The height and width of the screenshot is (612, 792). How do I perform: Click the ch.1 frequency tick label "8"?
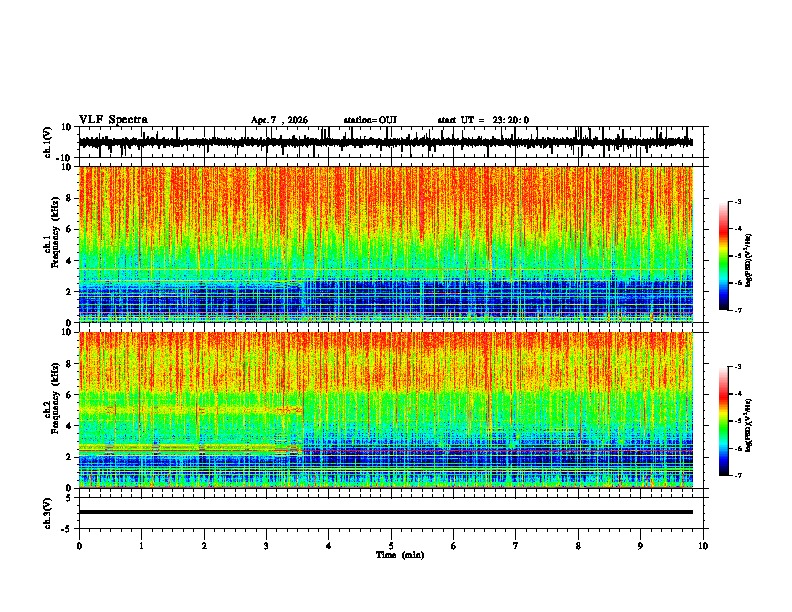click(70, 198)
